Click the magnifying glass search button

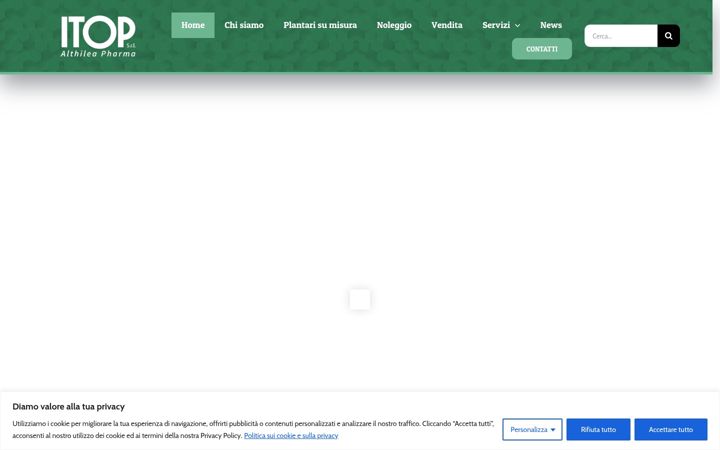click(x=669, y=36)
